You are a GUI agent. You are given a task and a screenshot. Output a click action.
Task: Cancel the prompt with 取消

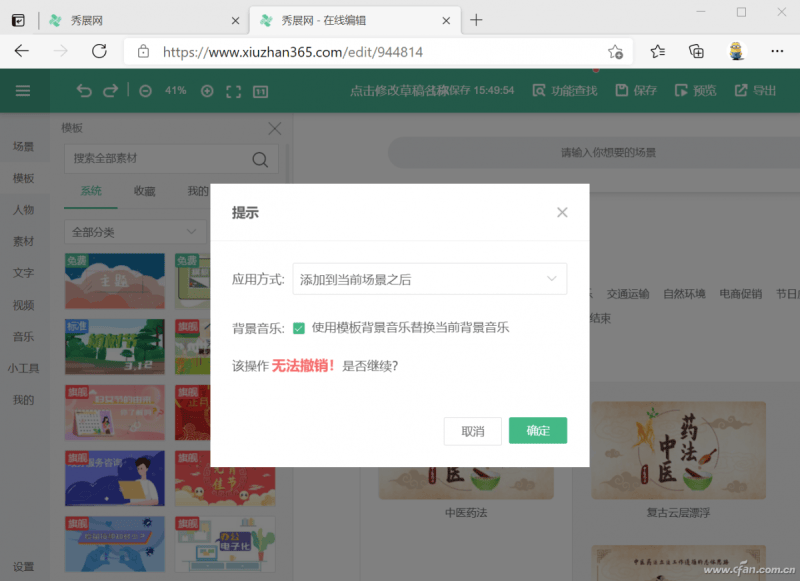[x=472, y=431]
